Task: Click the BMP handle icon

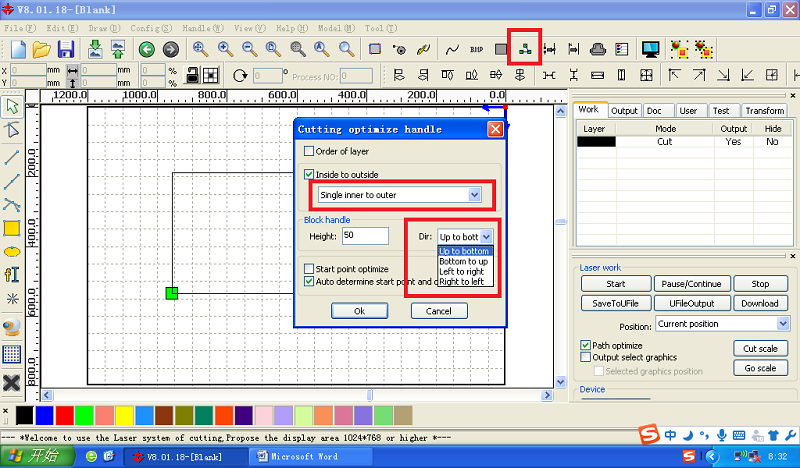Action: click(x=477, y=50)
